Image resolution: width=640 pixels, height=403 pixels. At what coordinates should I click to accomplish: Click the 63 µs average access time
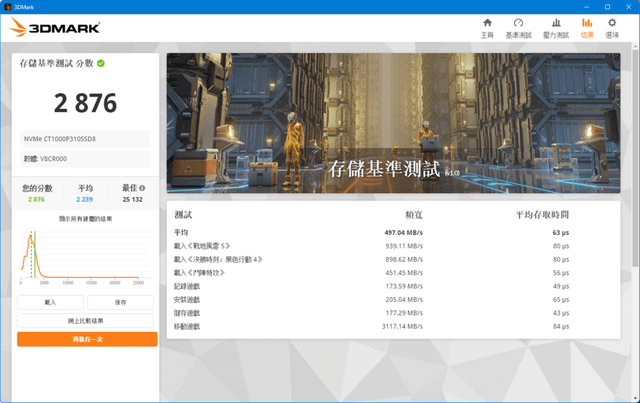pos(561,233)
